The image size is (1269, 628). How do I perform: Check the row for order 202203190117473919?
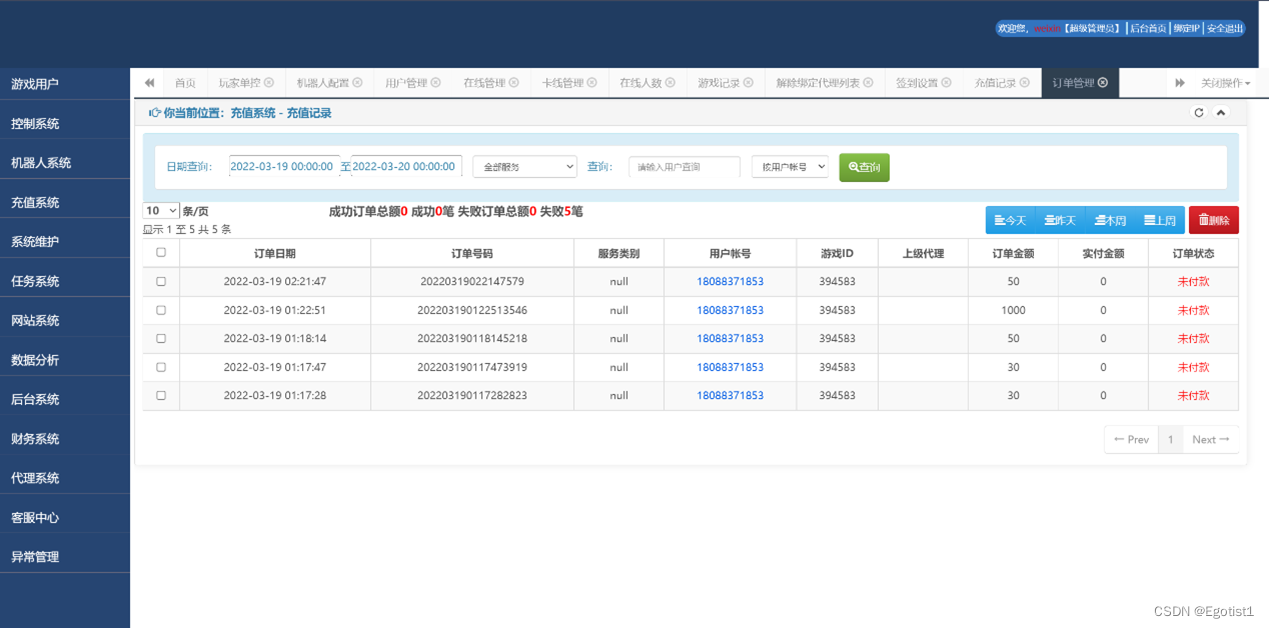[x=161, y=367]
